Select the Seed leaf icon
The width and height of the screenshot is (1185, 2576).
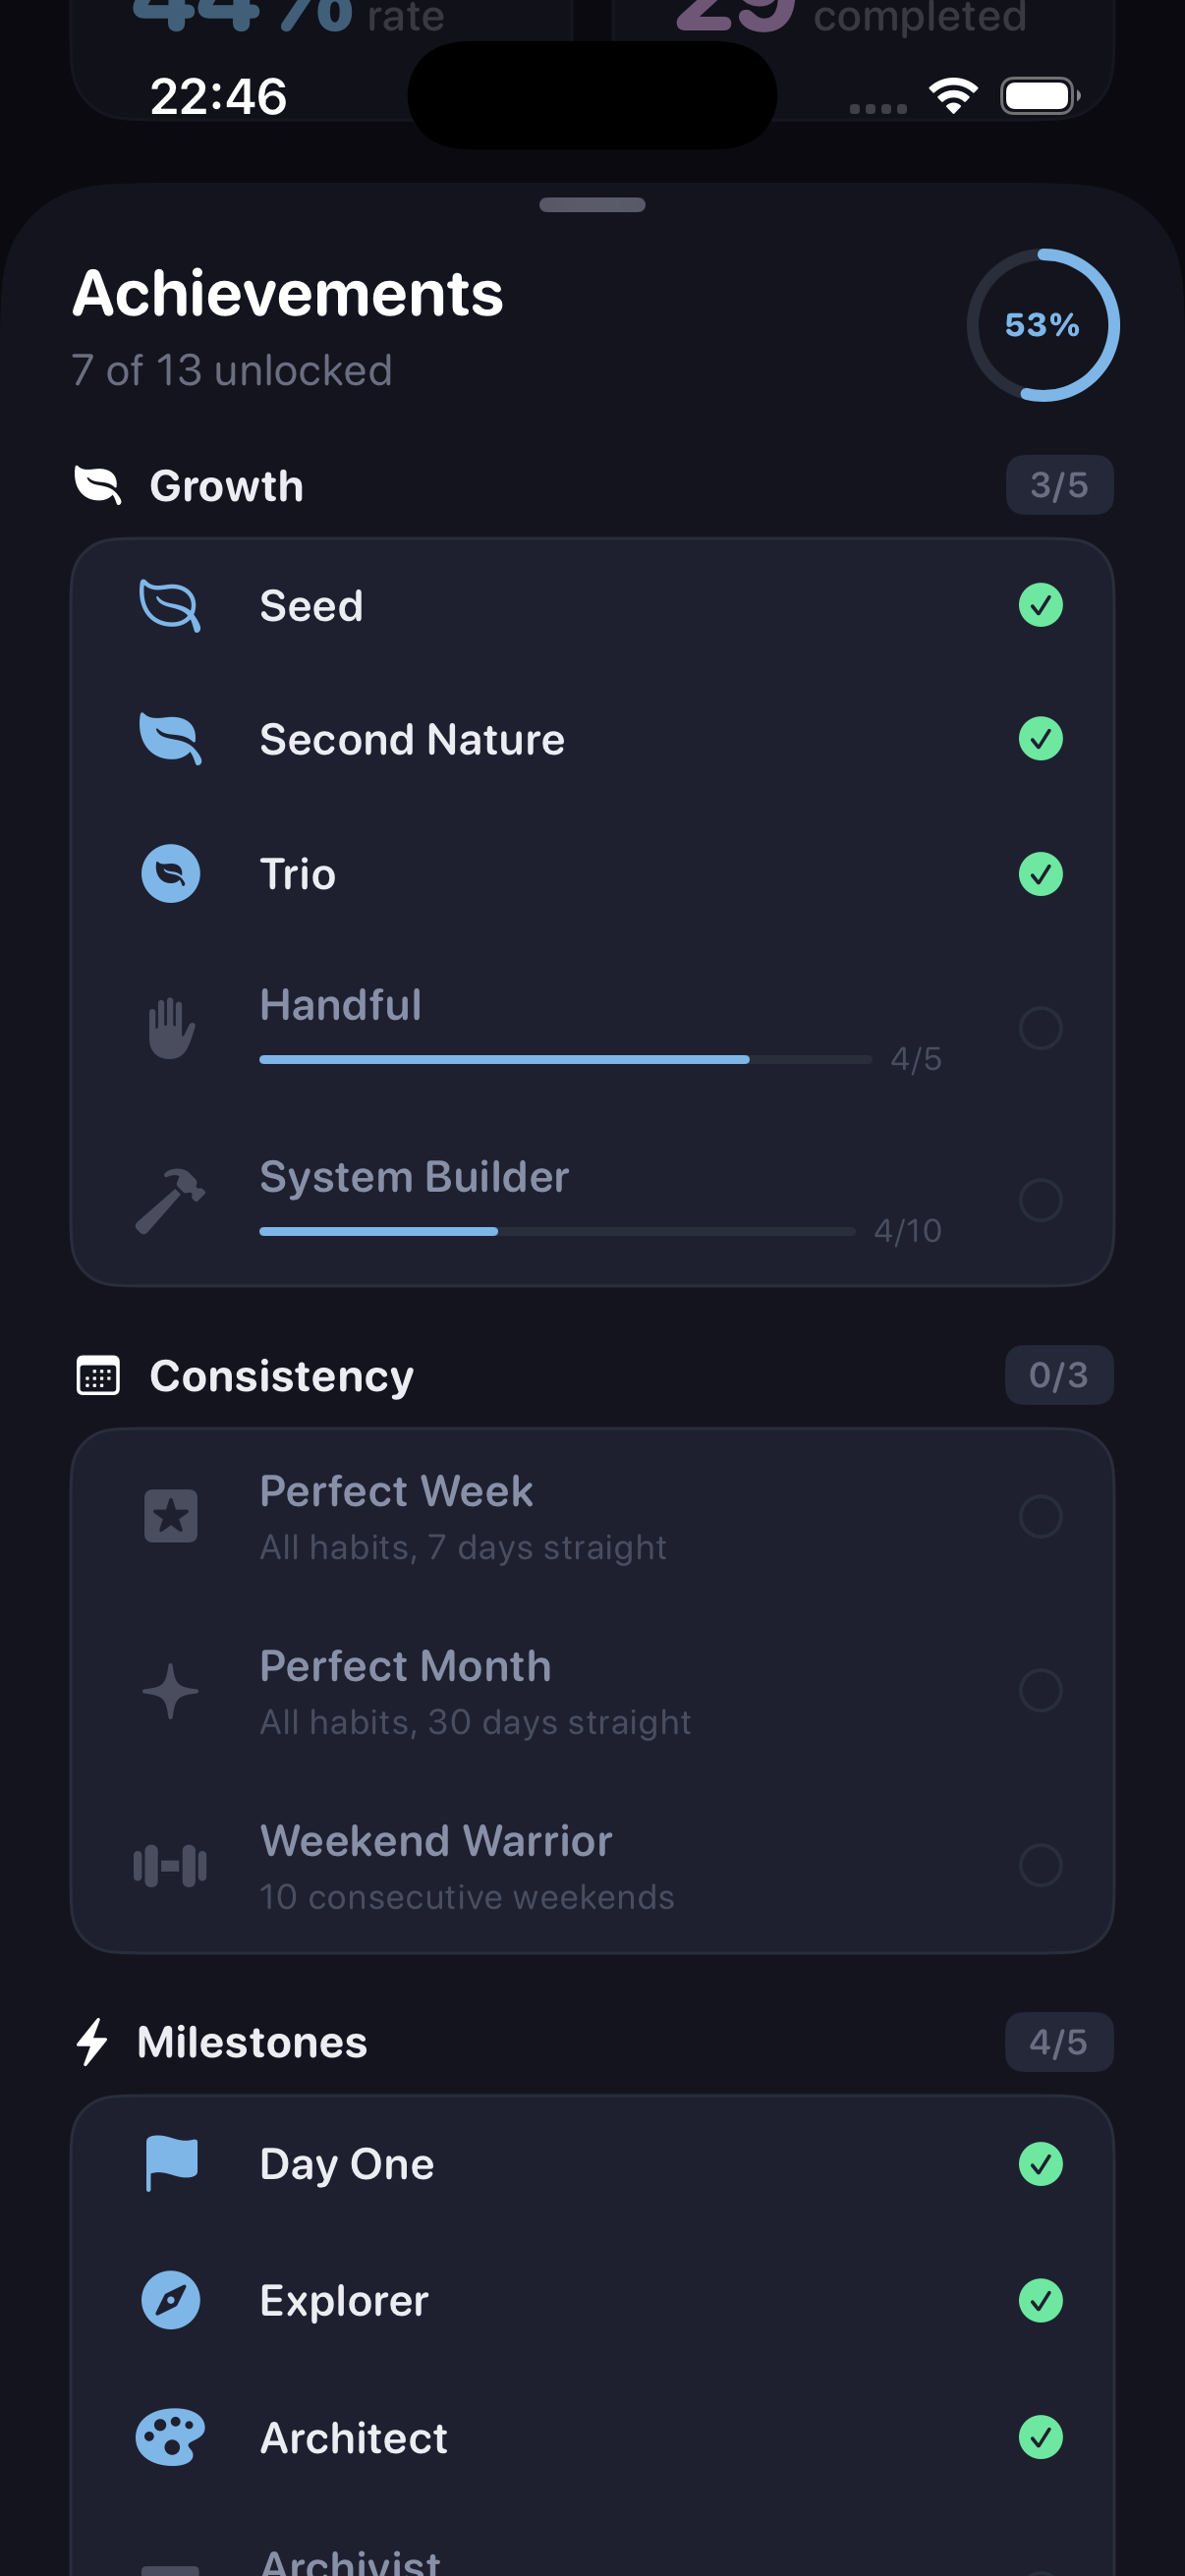tap(170, 604)
